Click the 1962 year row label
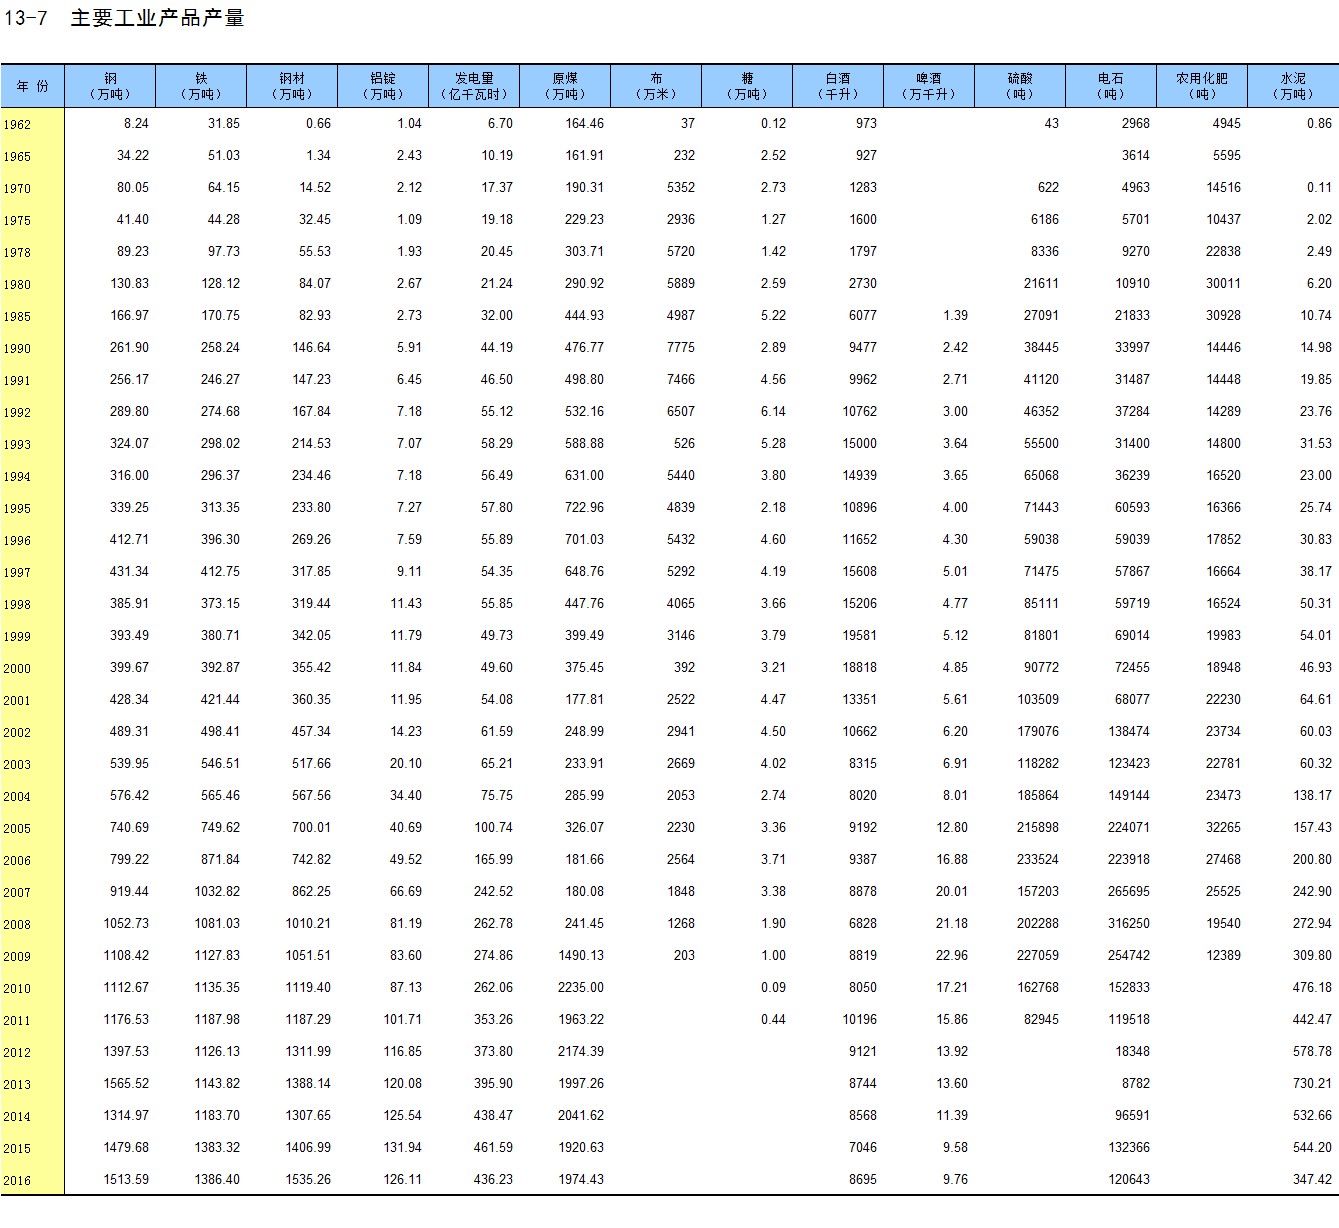 tap(17, 125)
